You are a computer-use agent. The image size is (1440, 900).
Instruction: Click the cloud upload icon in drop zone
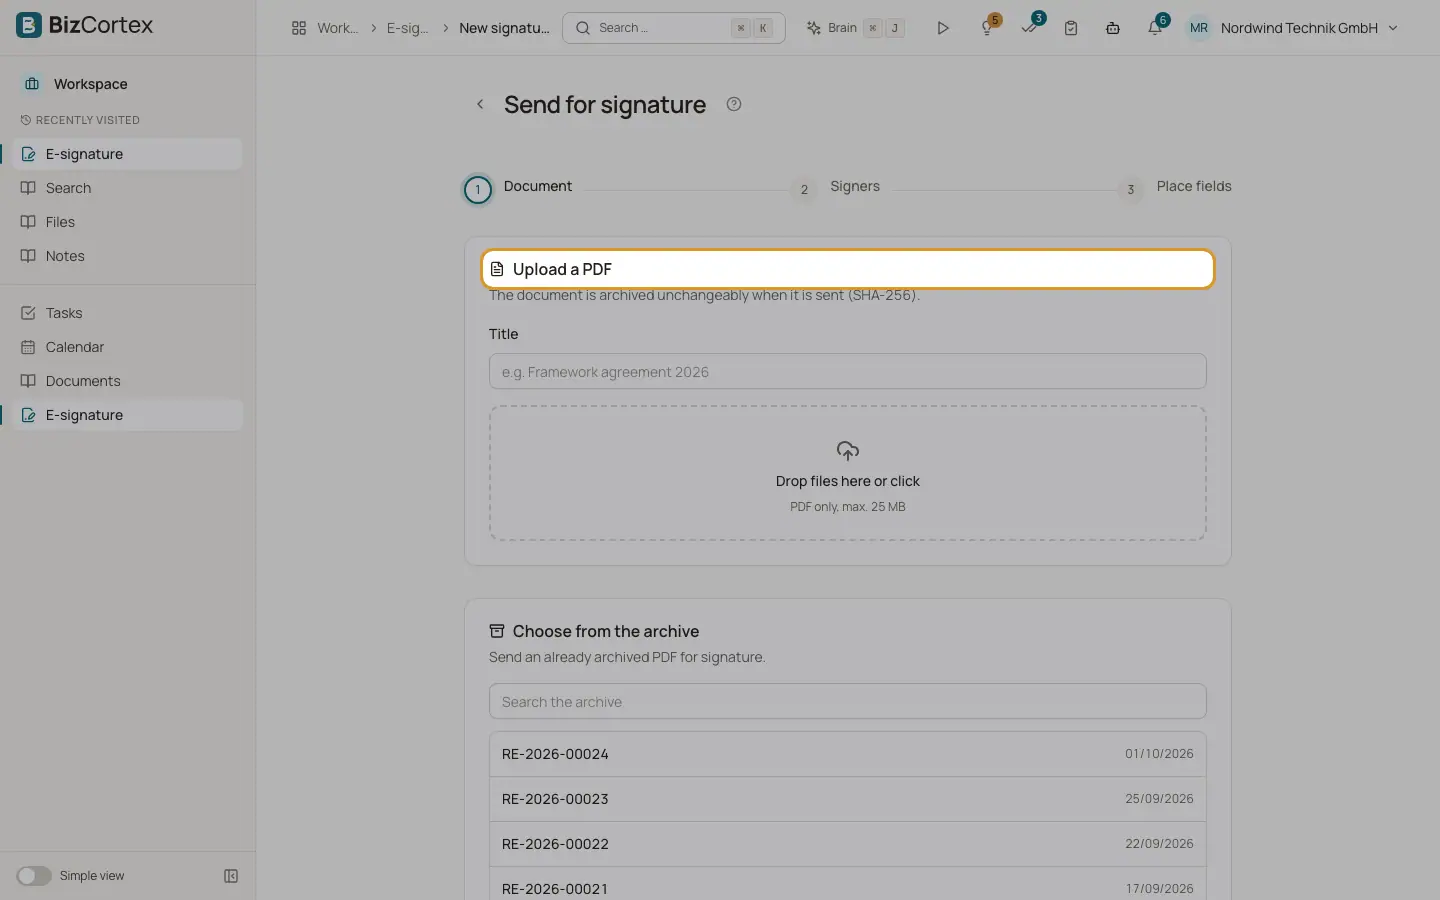[x=848, y=451]
